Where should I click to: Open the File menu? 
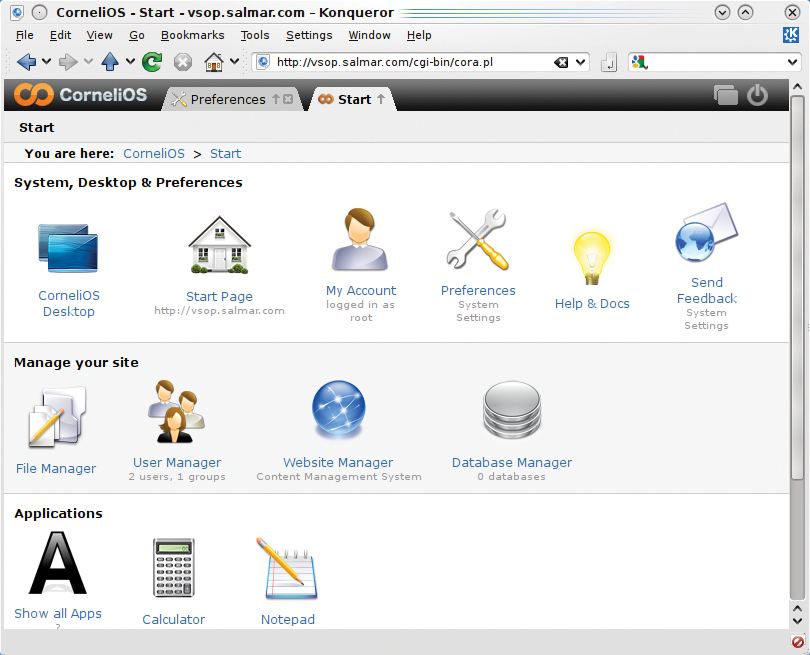coord(25,35)
